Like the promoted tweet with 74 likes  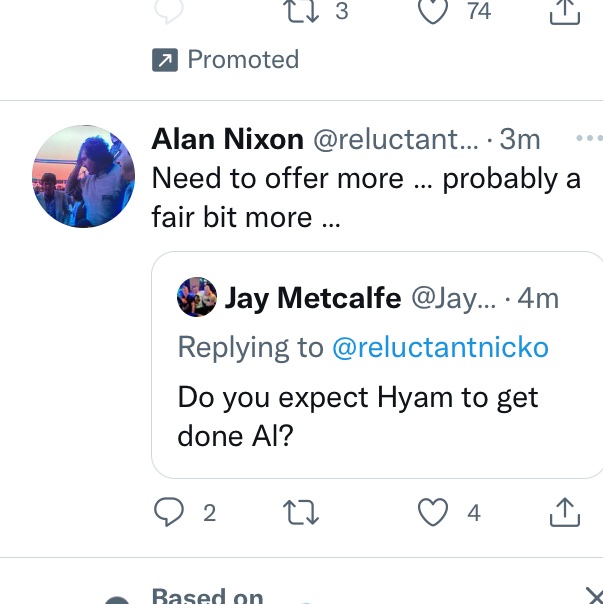coord(433,11)
